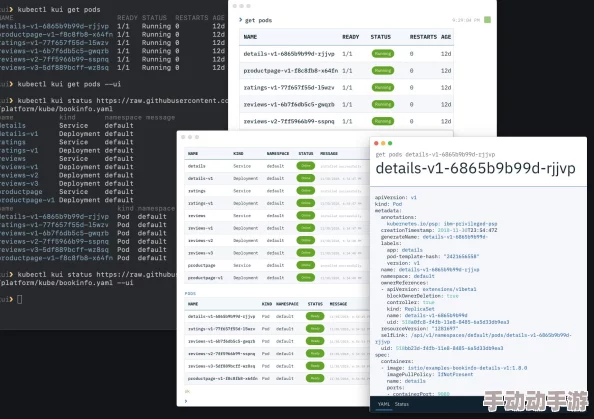The image size is (594, 419).
Task: Click the prompt chevron before get pods
Action: [241, 20]
